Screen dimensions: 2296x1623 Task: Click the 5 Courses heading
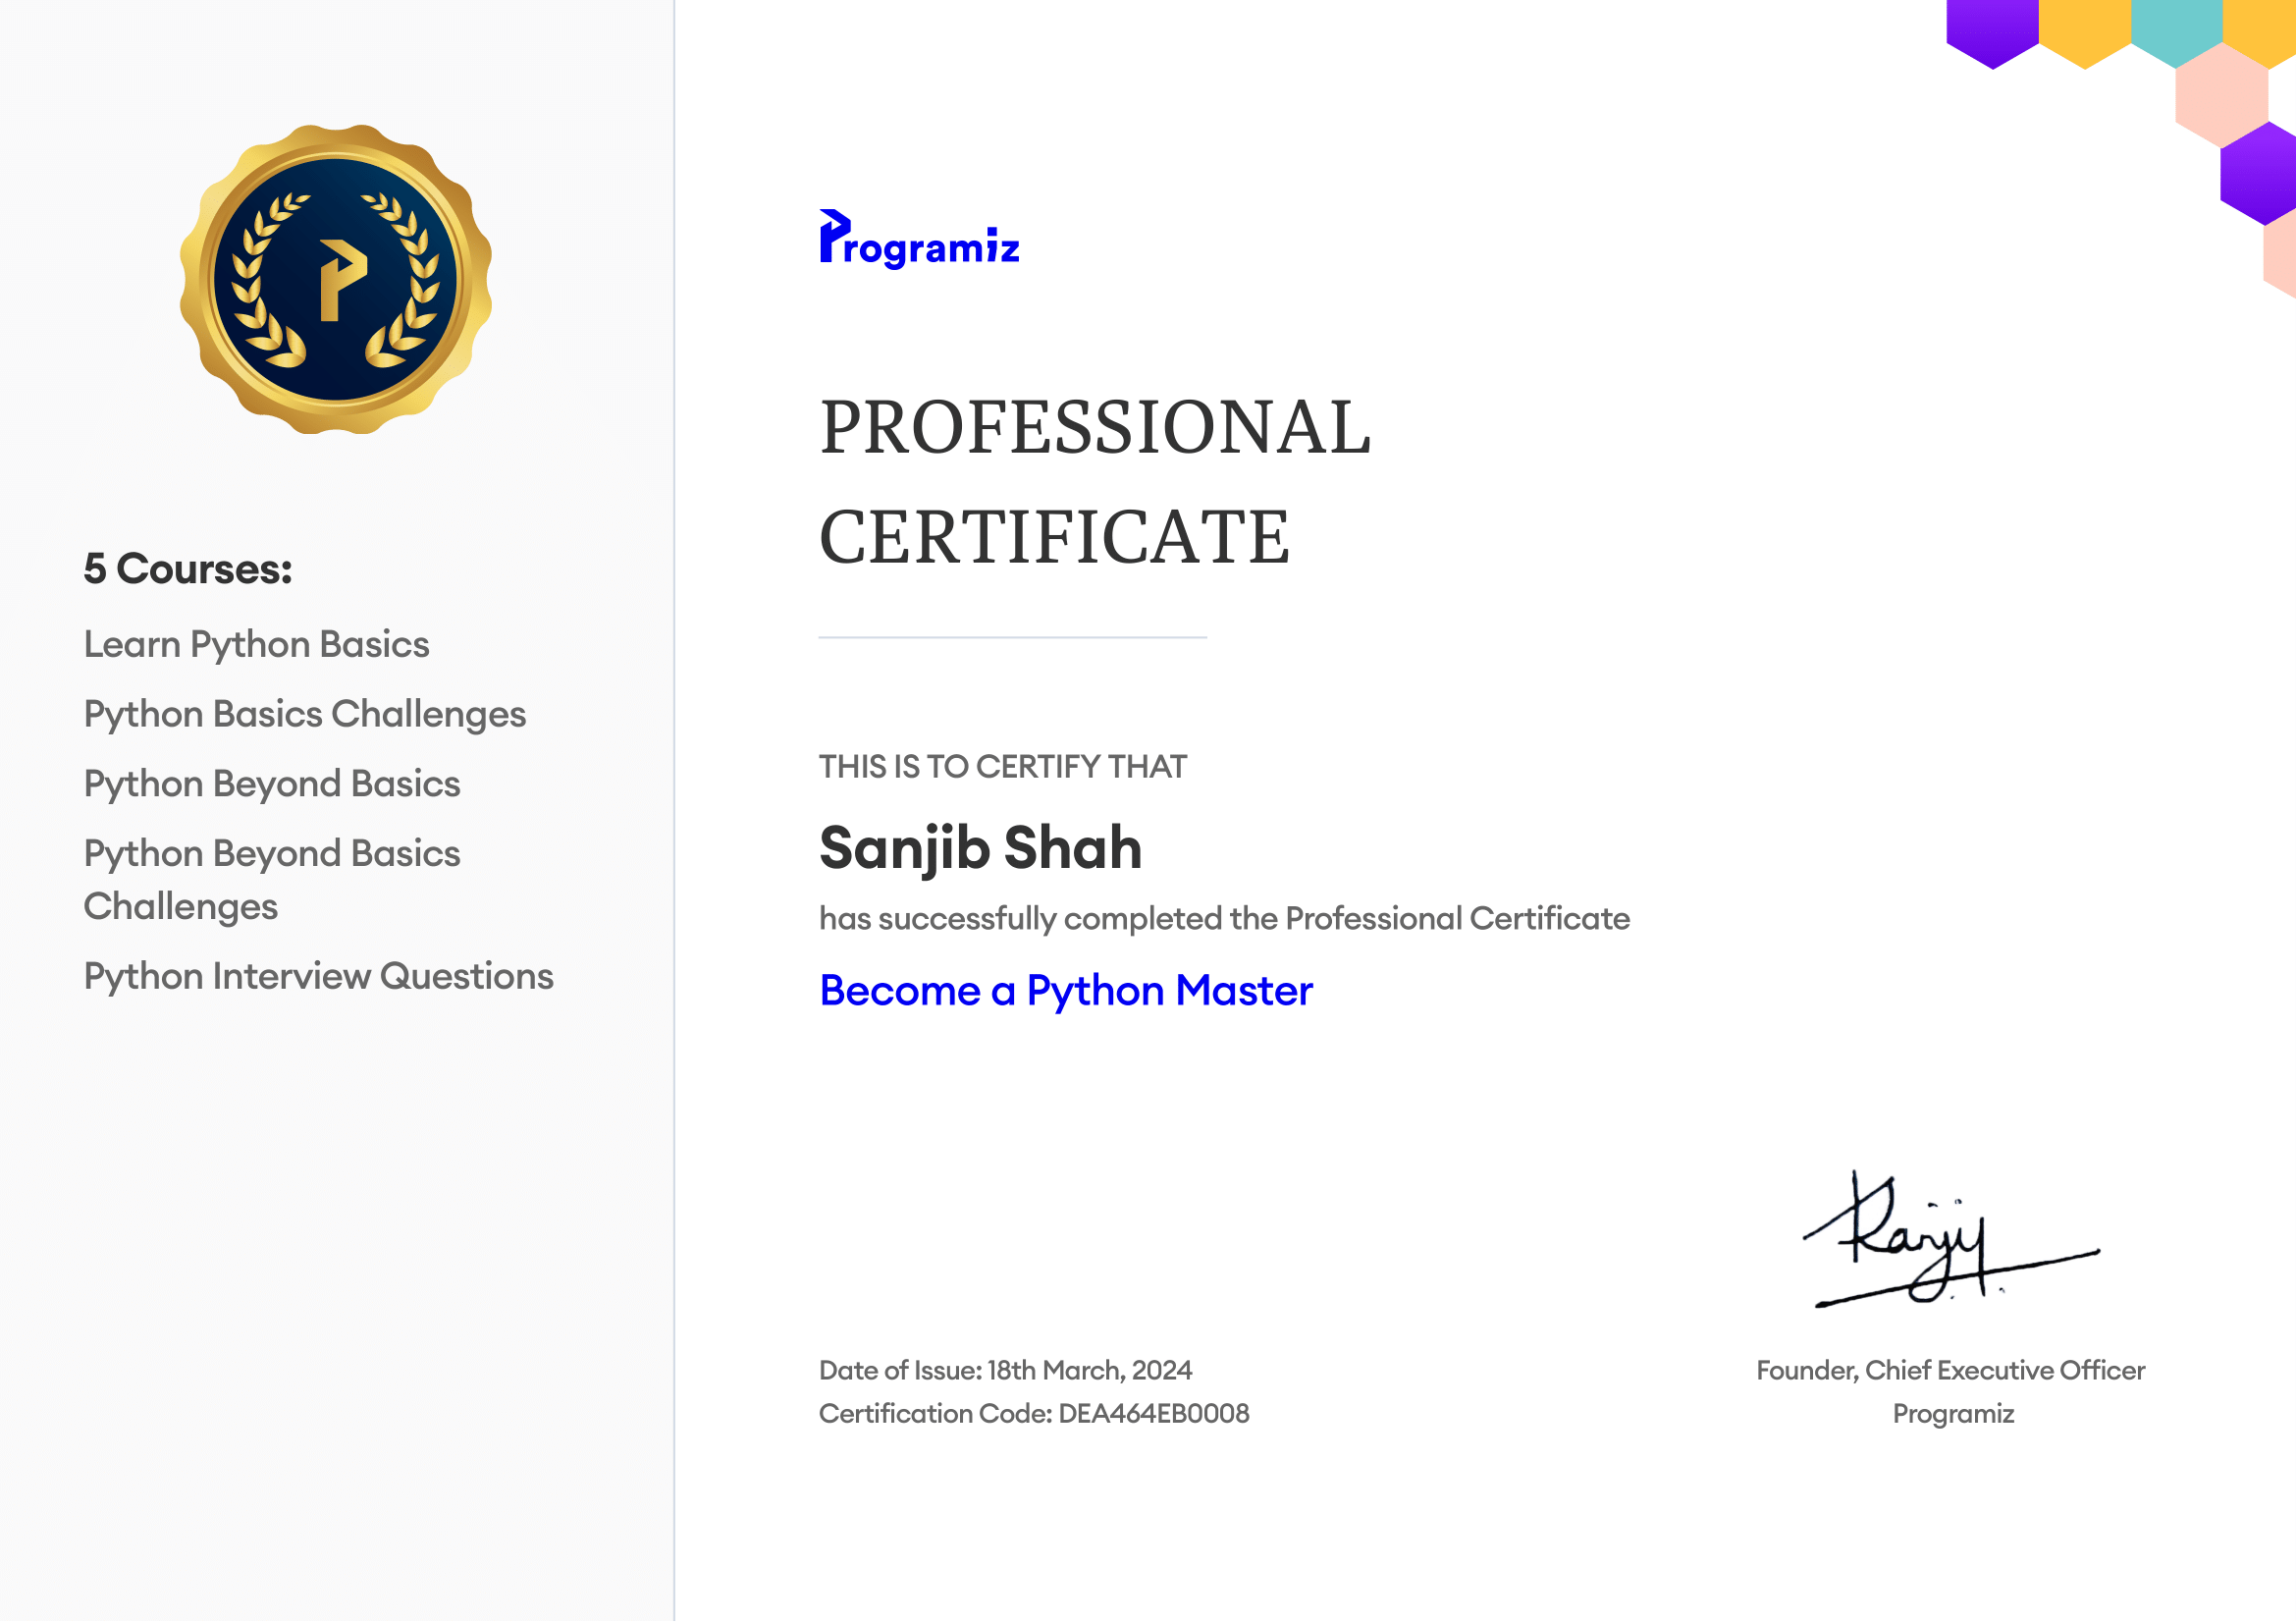click(x=188, y=570)
